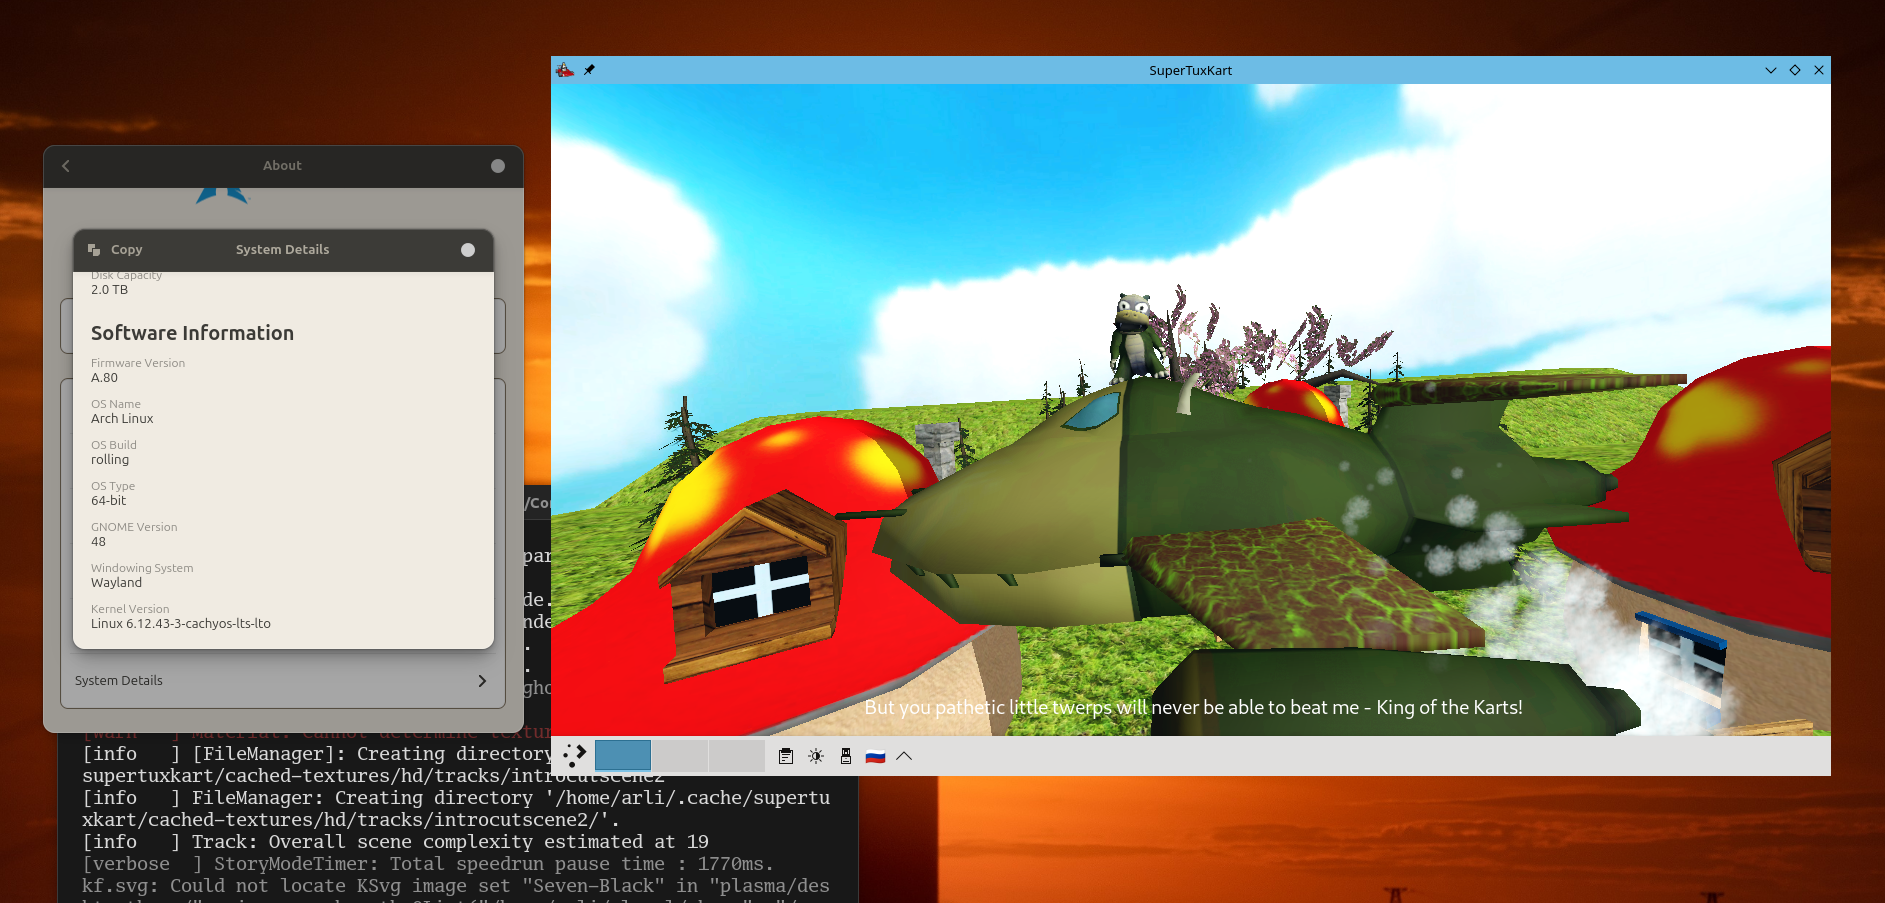The height and width of the screenshot is (903, 1885).
Task: Minimize the SuperTuxKart window
Action: click(x=1771, y=70)
